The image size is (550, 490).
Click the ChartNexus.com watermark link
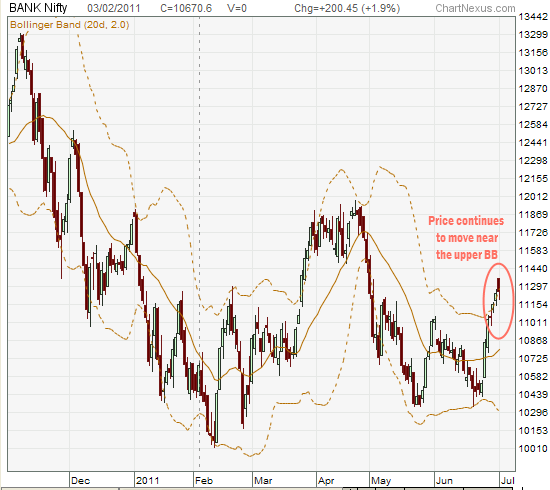(475, 8)
